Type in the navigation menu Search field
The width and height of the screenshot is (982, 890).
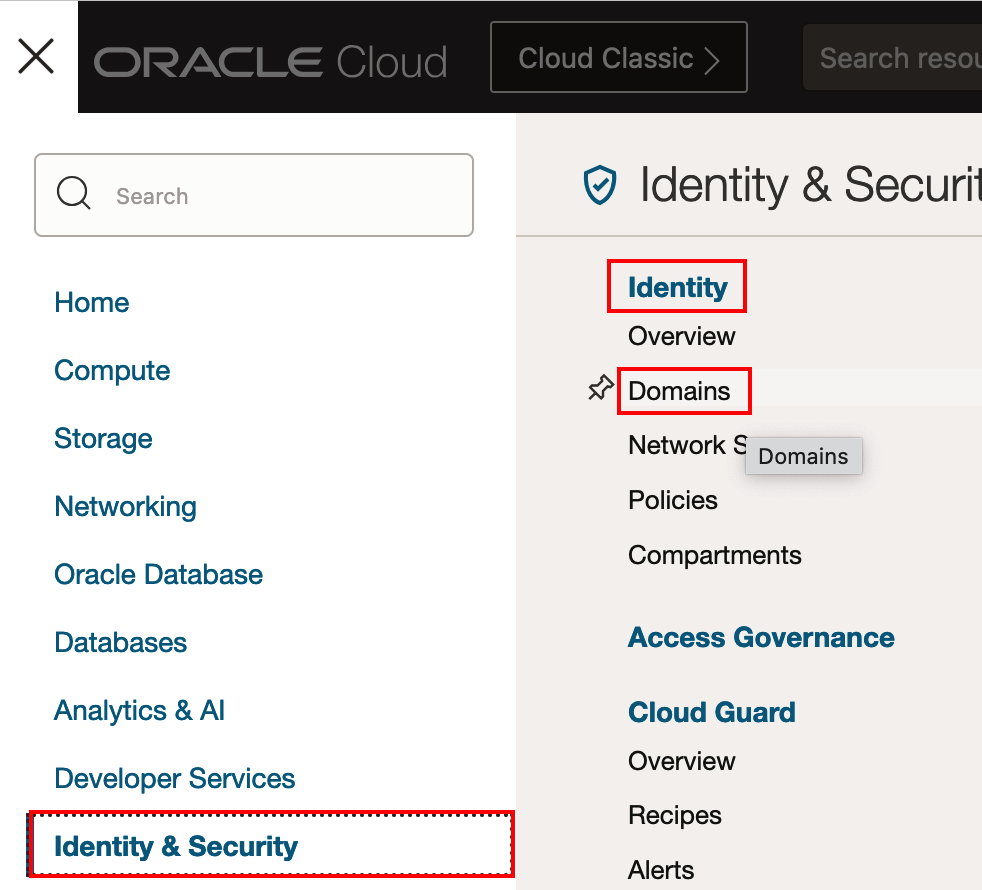click(280, 196)
